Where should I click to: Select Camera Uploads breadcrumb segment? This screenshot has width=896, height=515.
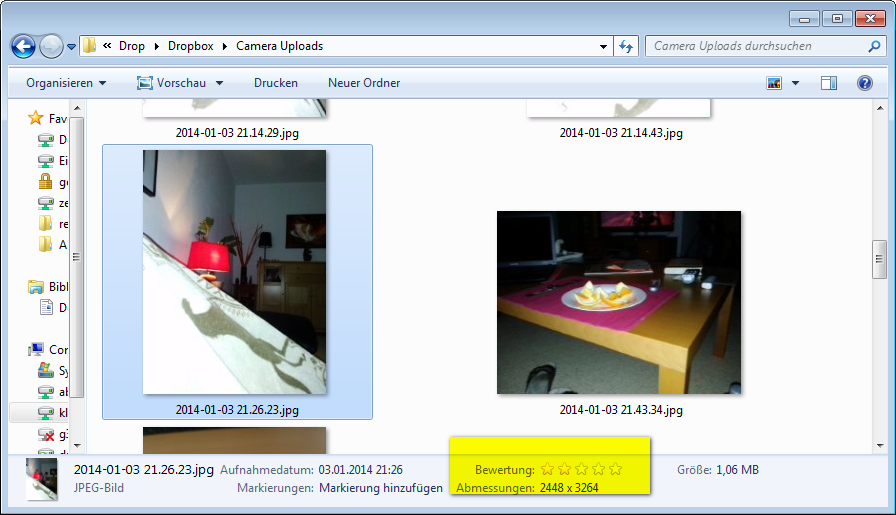coord(279,46)
